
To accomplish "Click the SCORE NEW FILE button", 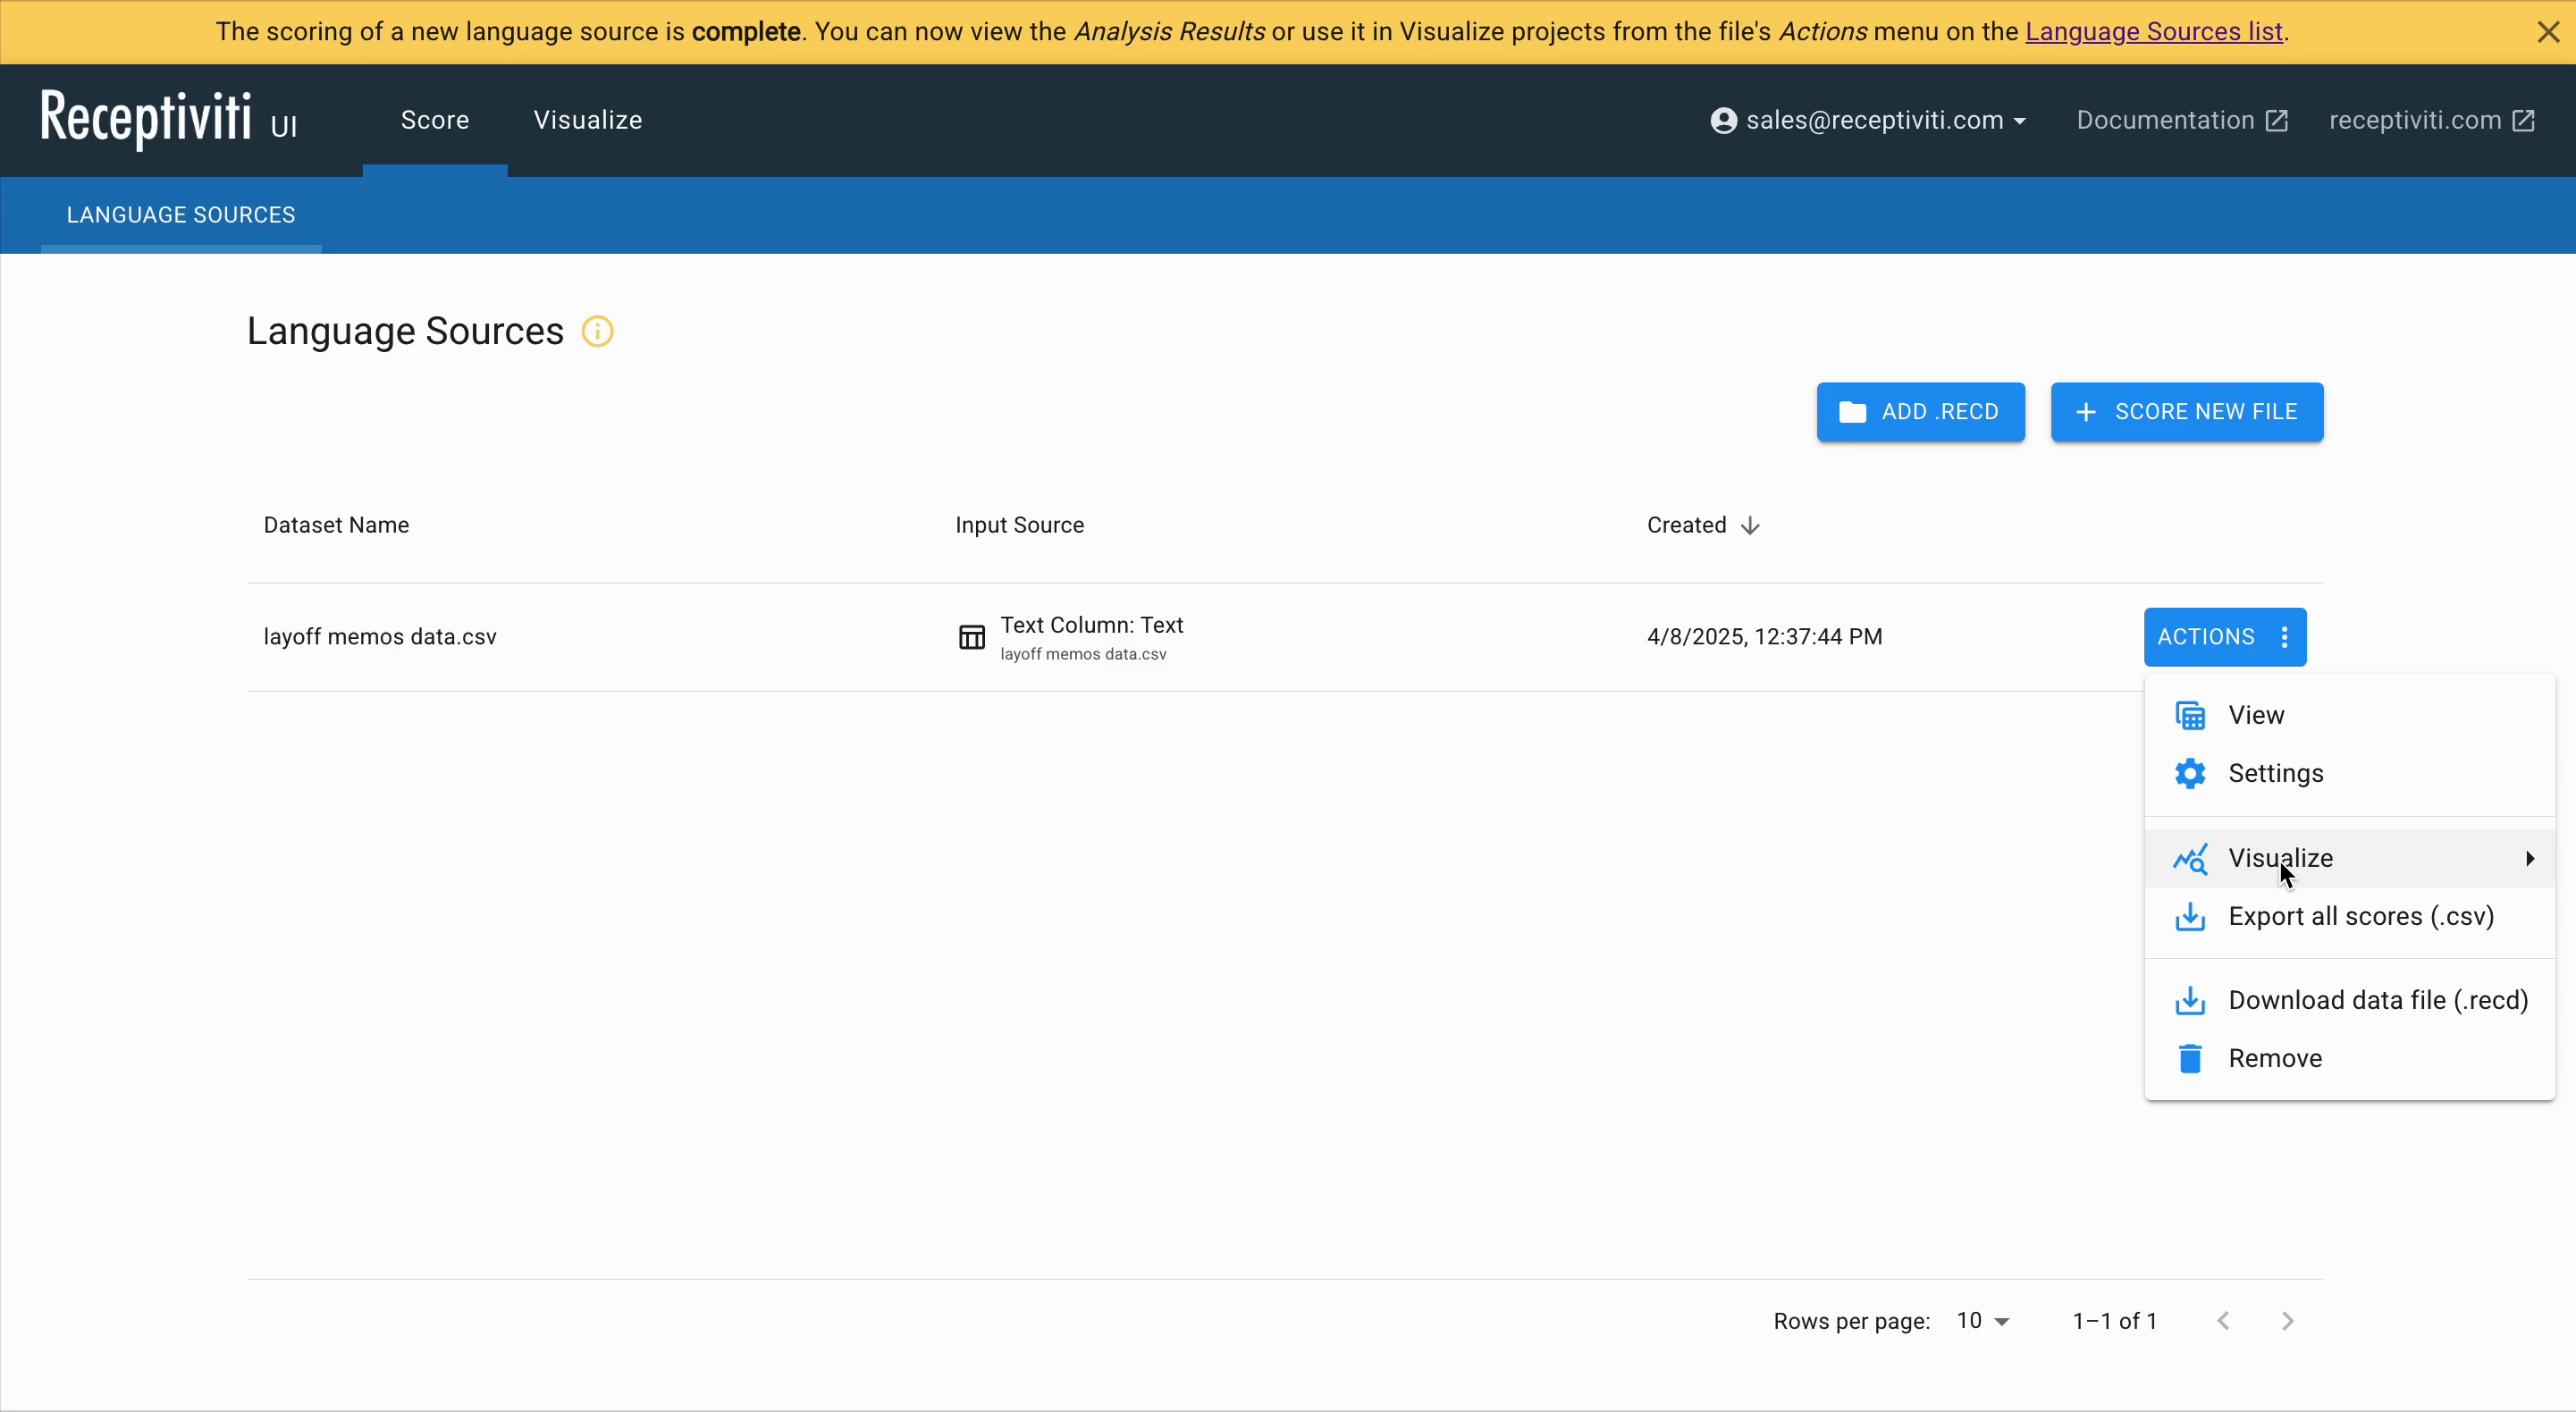I will click(2186, 412).
